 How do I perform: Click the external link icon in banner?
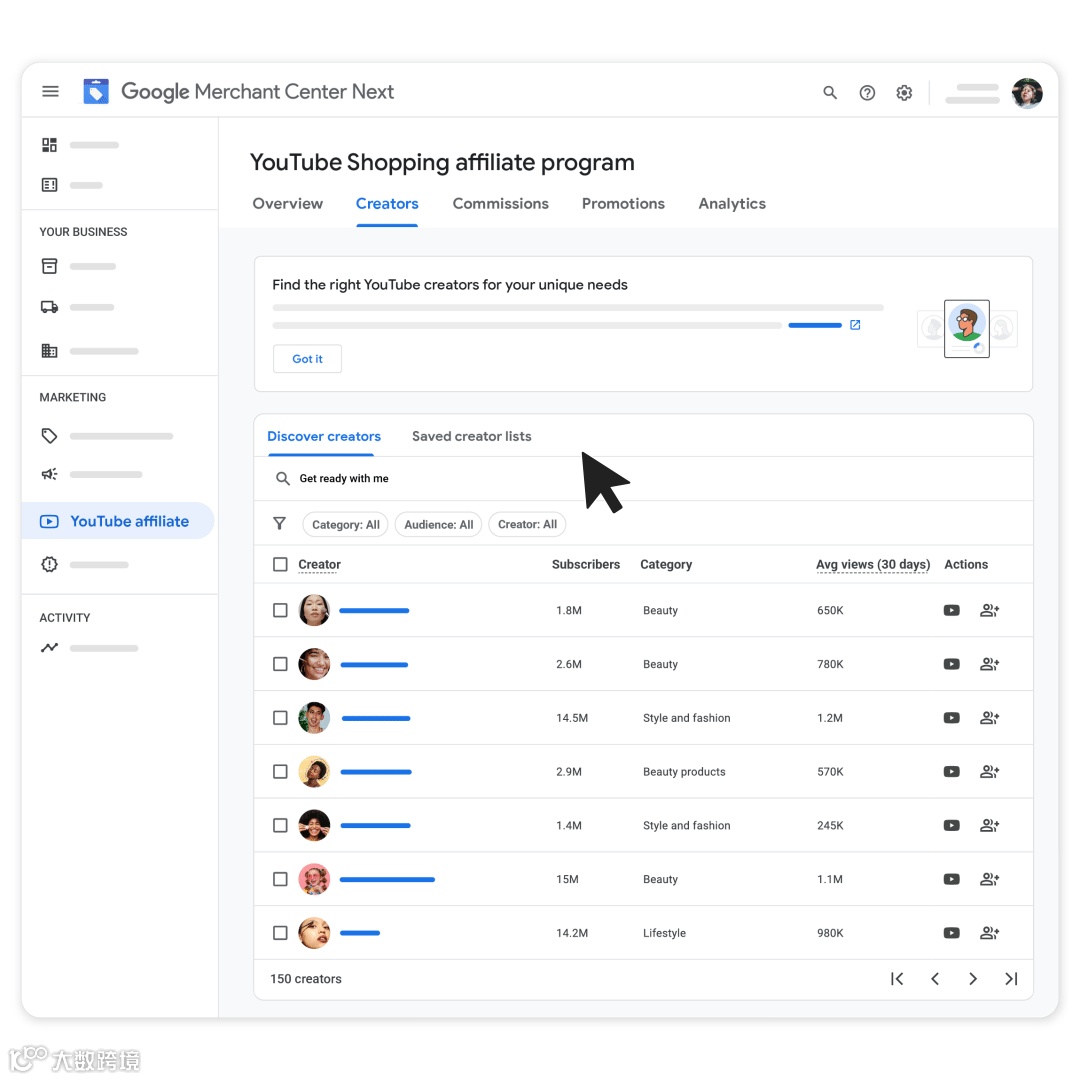[x=855, y=324]
